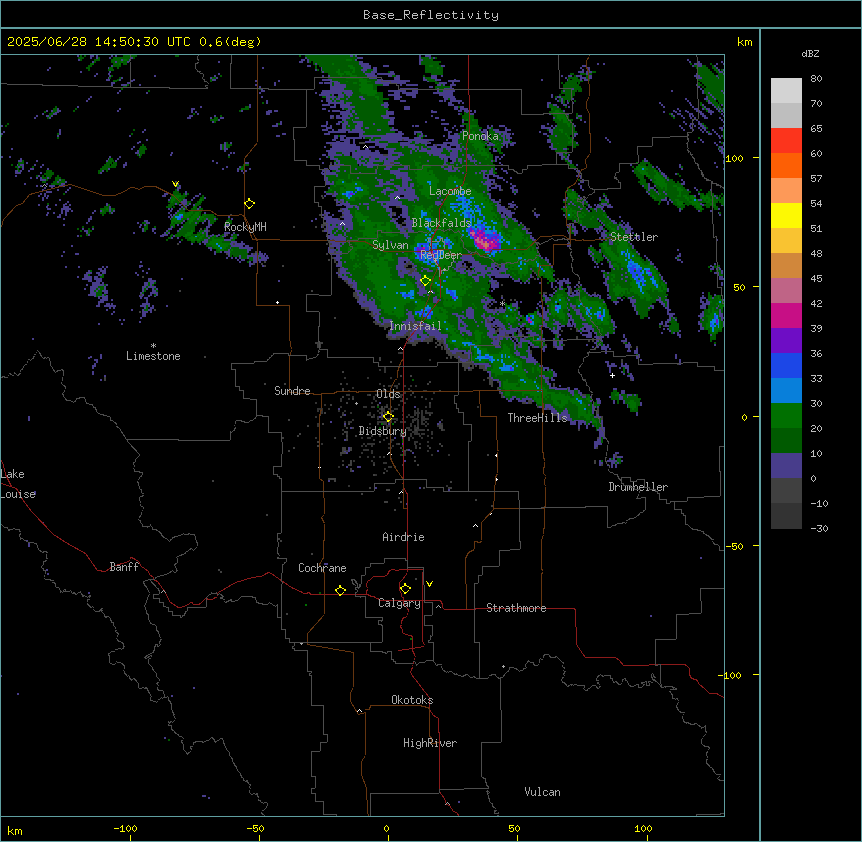
Task: Click the Base_Reflectivity title text
Action: point(431,15)
